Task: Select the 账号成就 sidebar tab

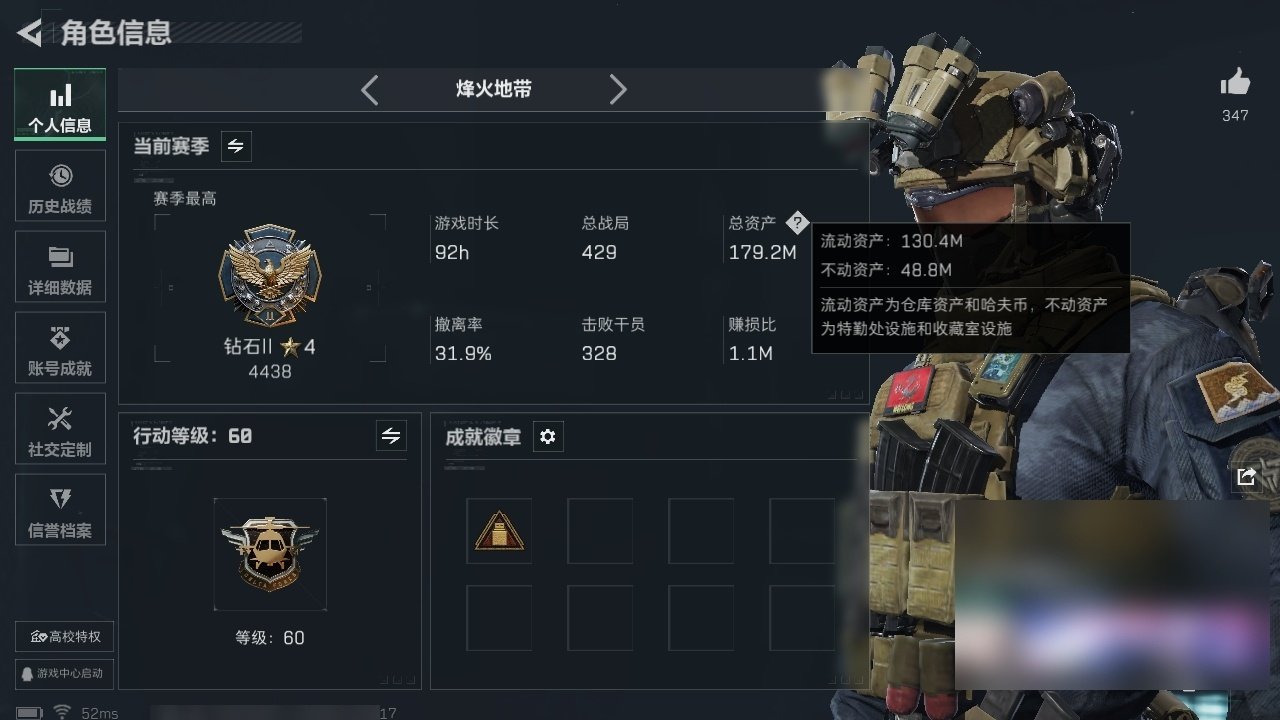Action: 60,348
